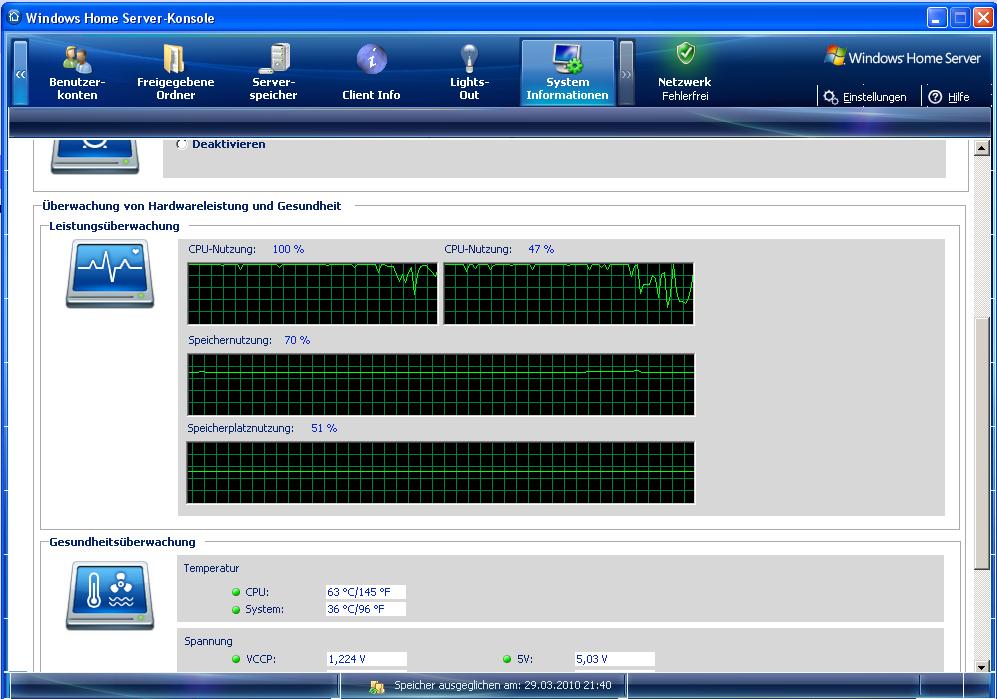
Task: Open Hilfe help link
Action: coord(949,97)
